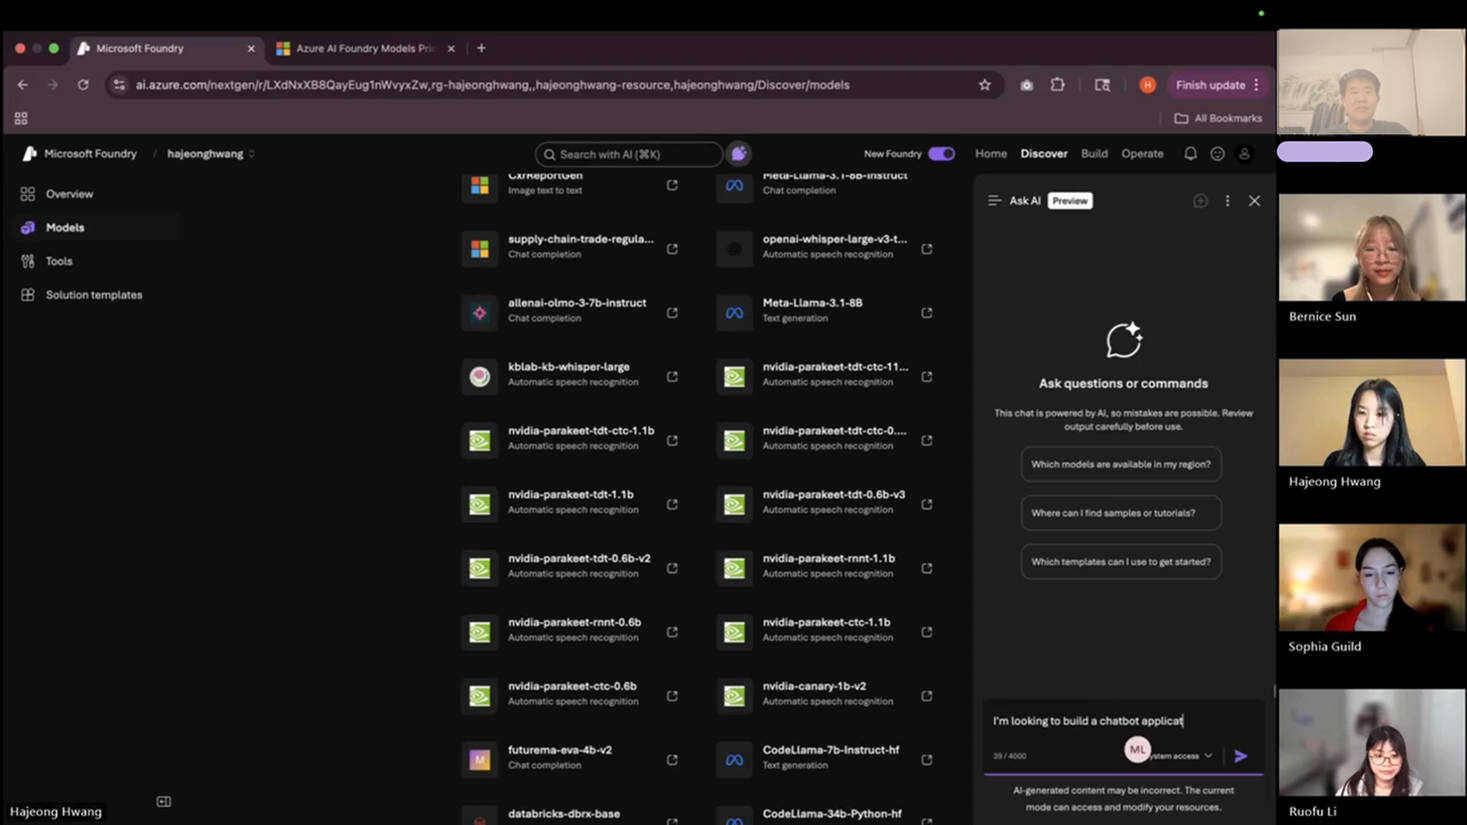The height and width of the screenshot is (825, 1467).
Task: Select Tools in the left sidebar
Action: (x=59, y=261)
